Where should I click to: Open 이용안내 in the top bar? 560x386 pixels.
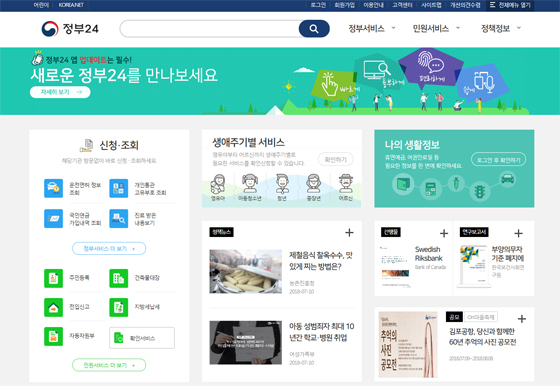374,5
